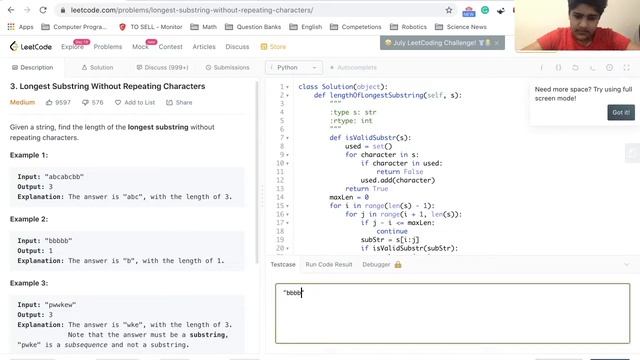Open the LeetCode Store link
The width and height of the screenshot is (640, 360).
point(273,47)
